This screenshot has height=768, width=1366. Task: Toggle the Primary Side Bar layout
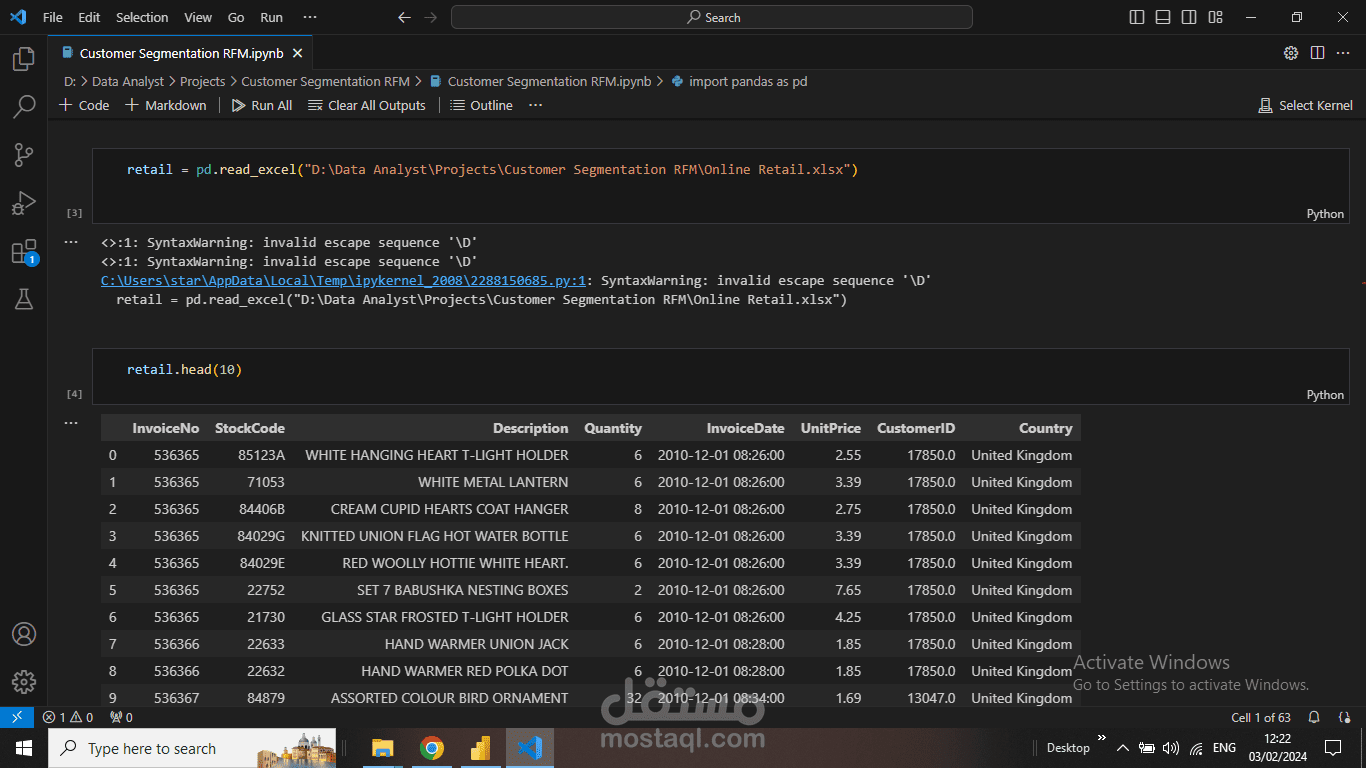1137,17
